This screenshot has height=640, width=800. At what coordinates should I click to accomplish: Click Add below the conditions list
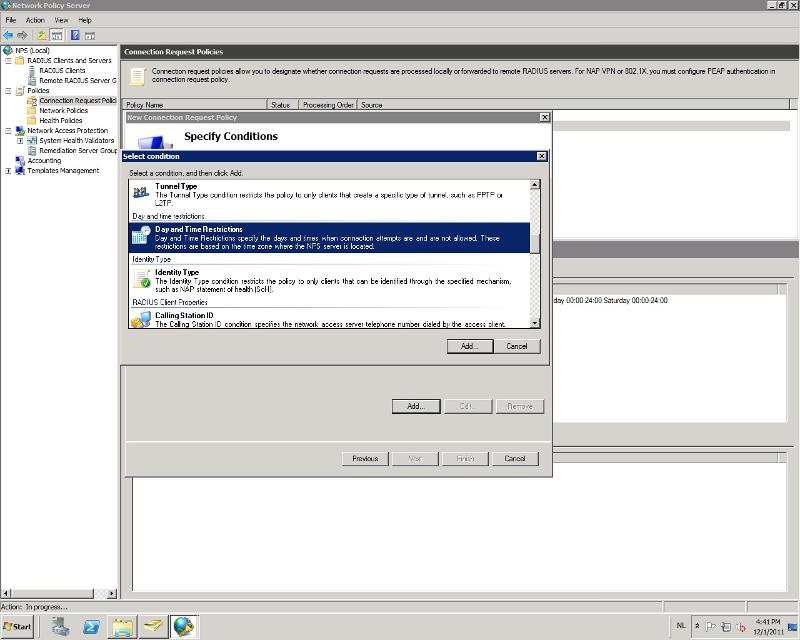[416, 406]
